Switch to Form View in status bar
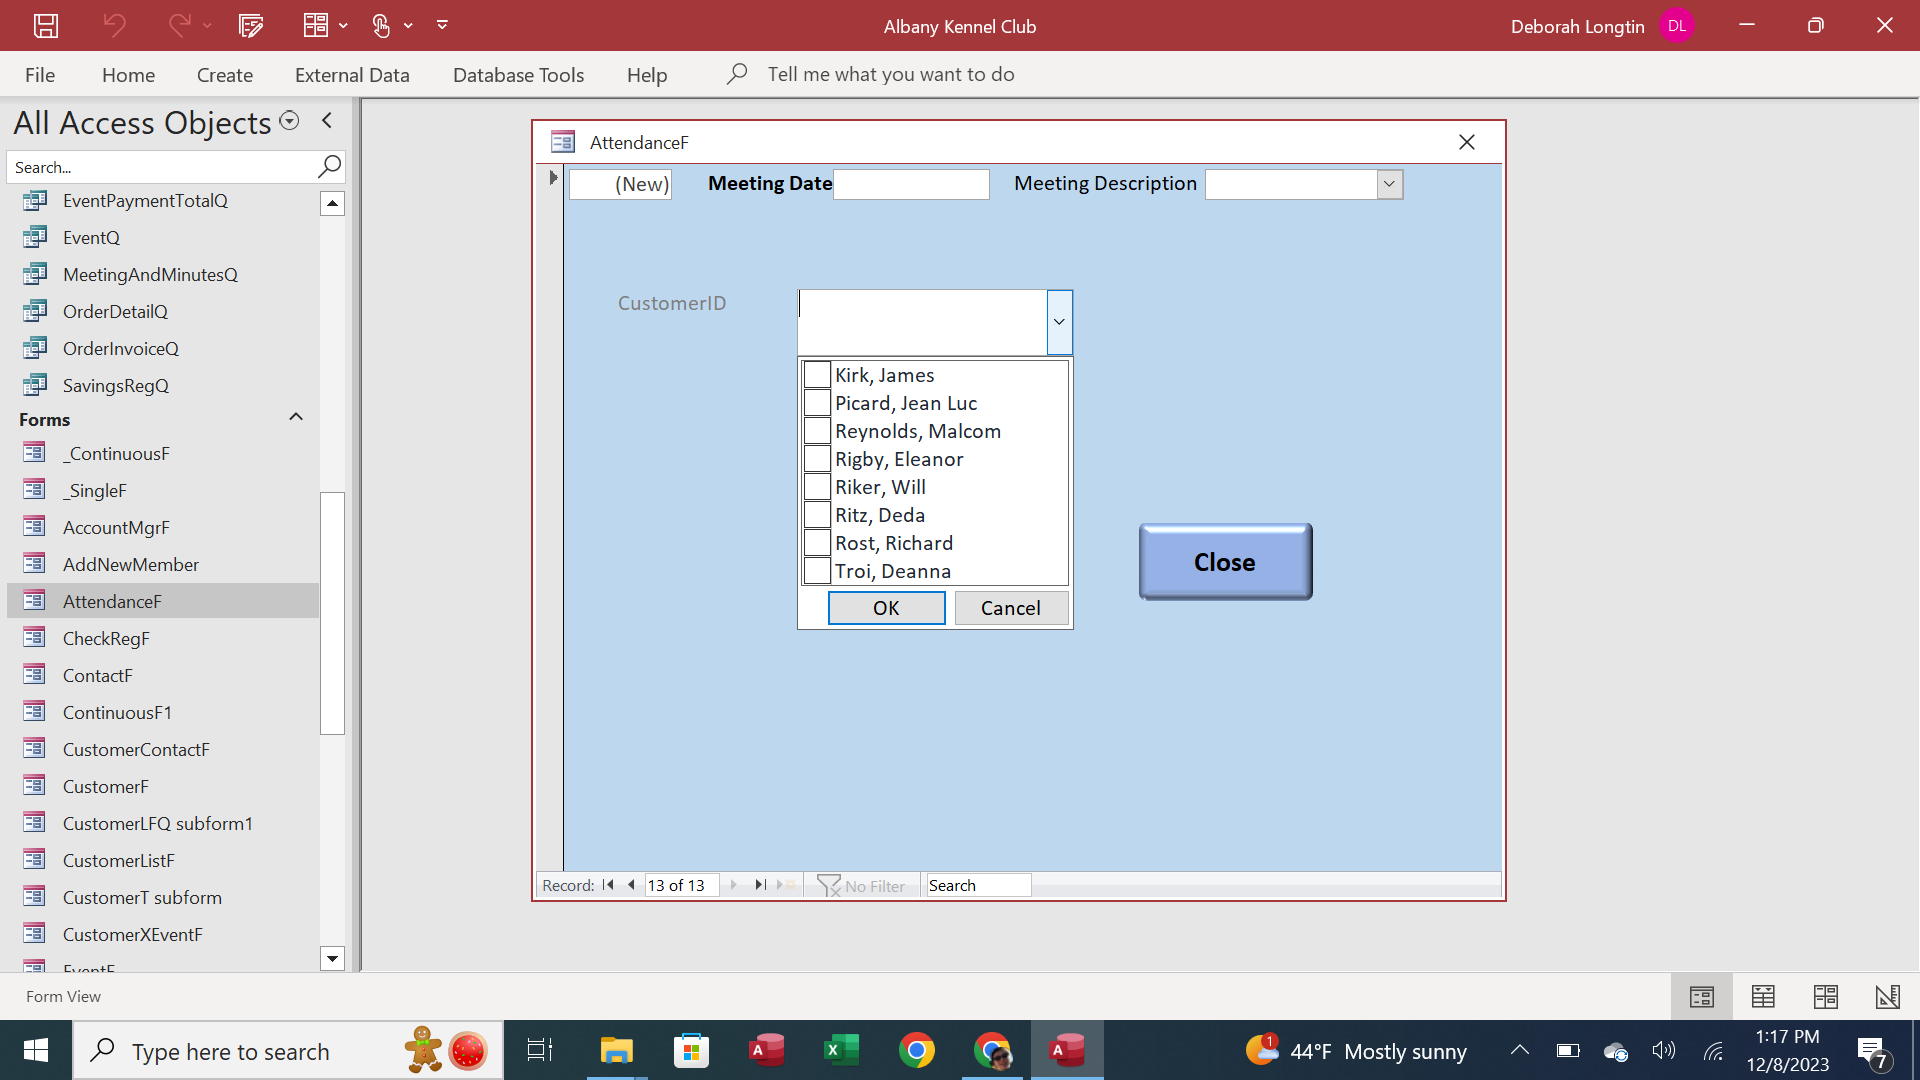Viewport: 1920px width, 1080px height. (x=1702, y=997)
